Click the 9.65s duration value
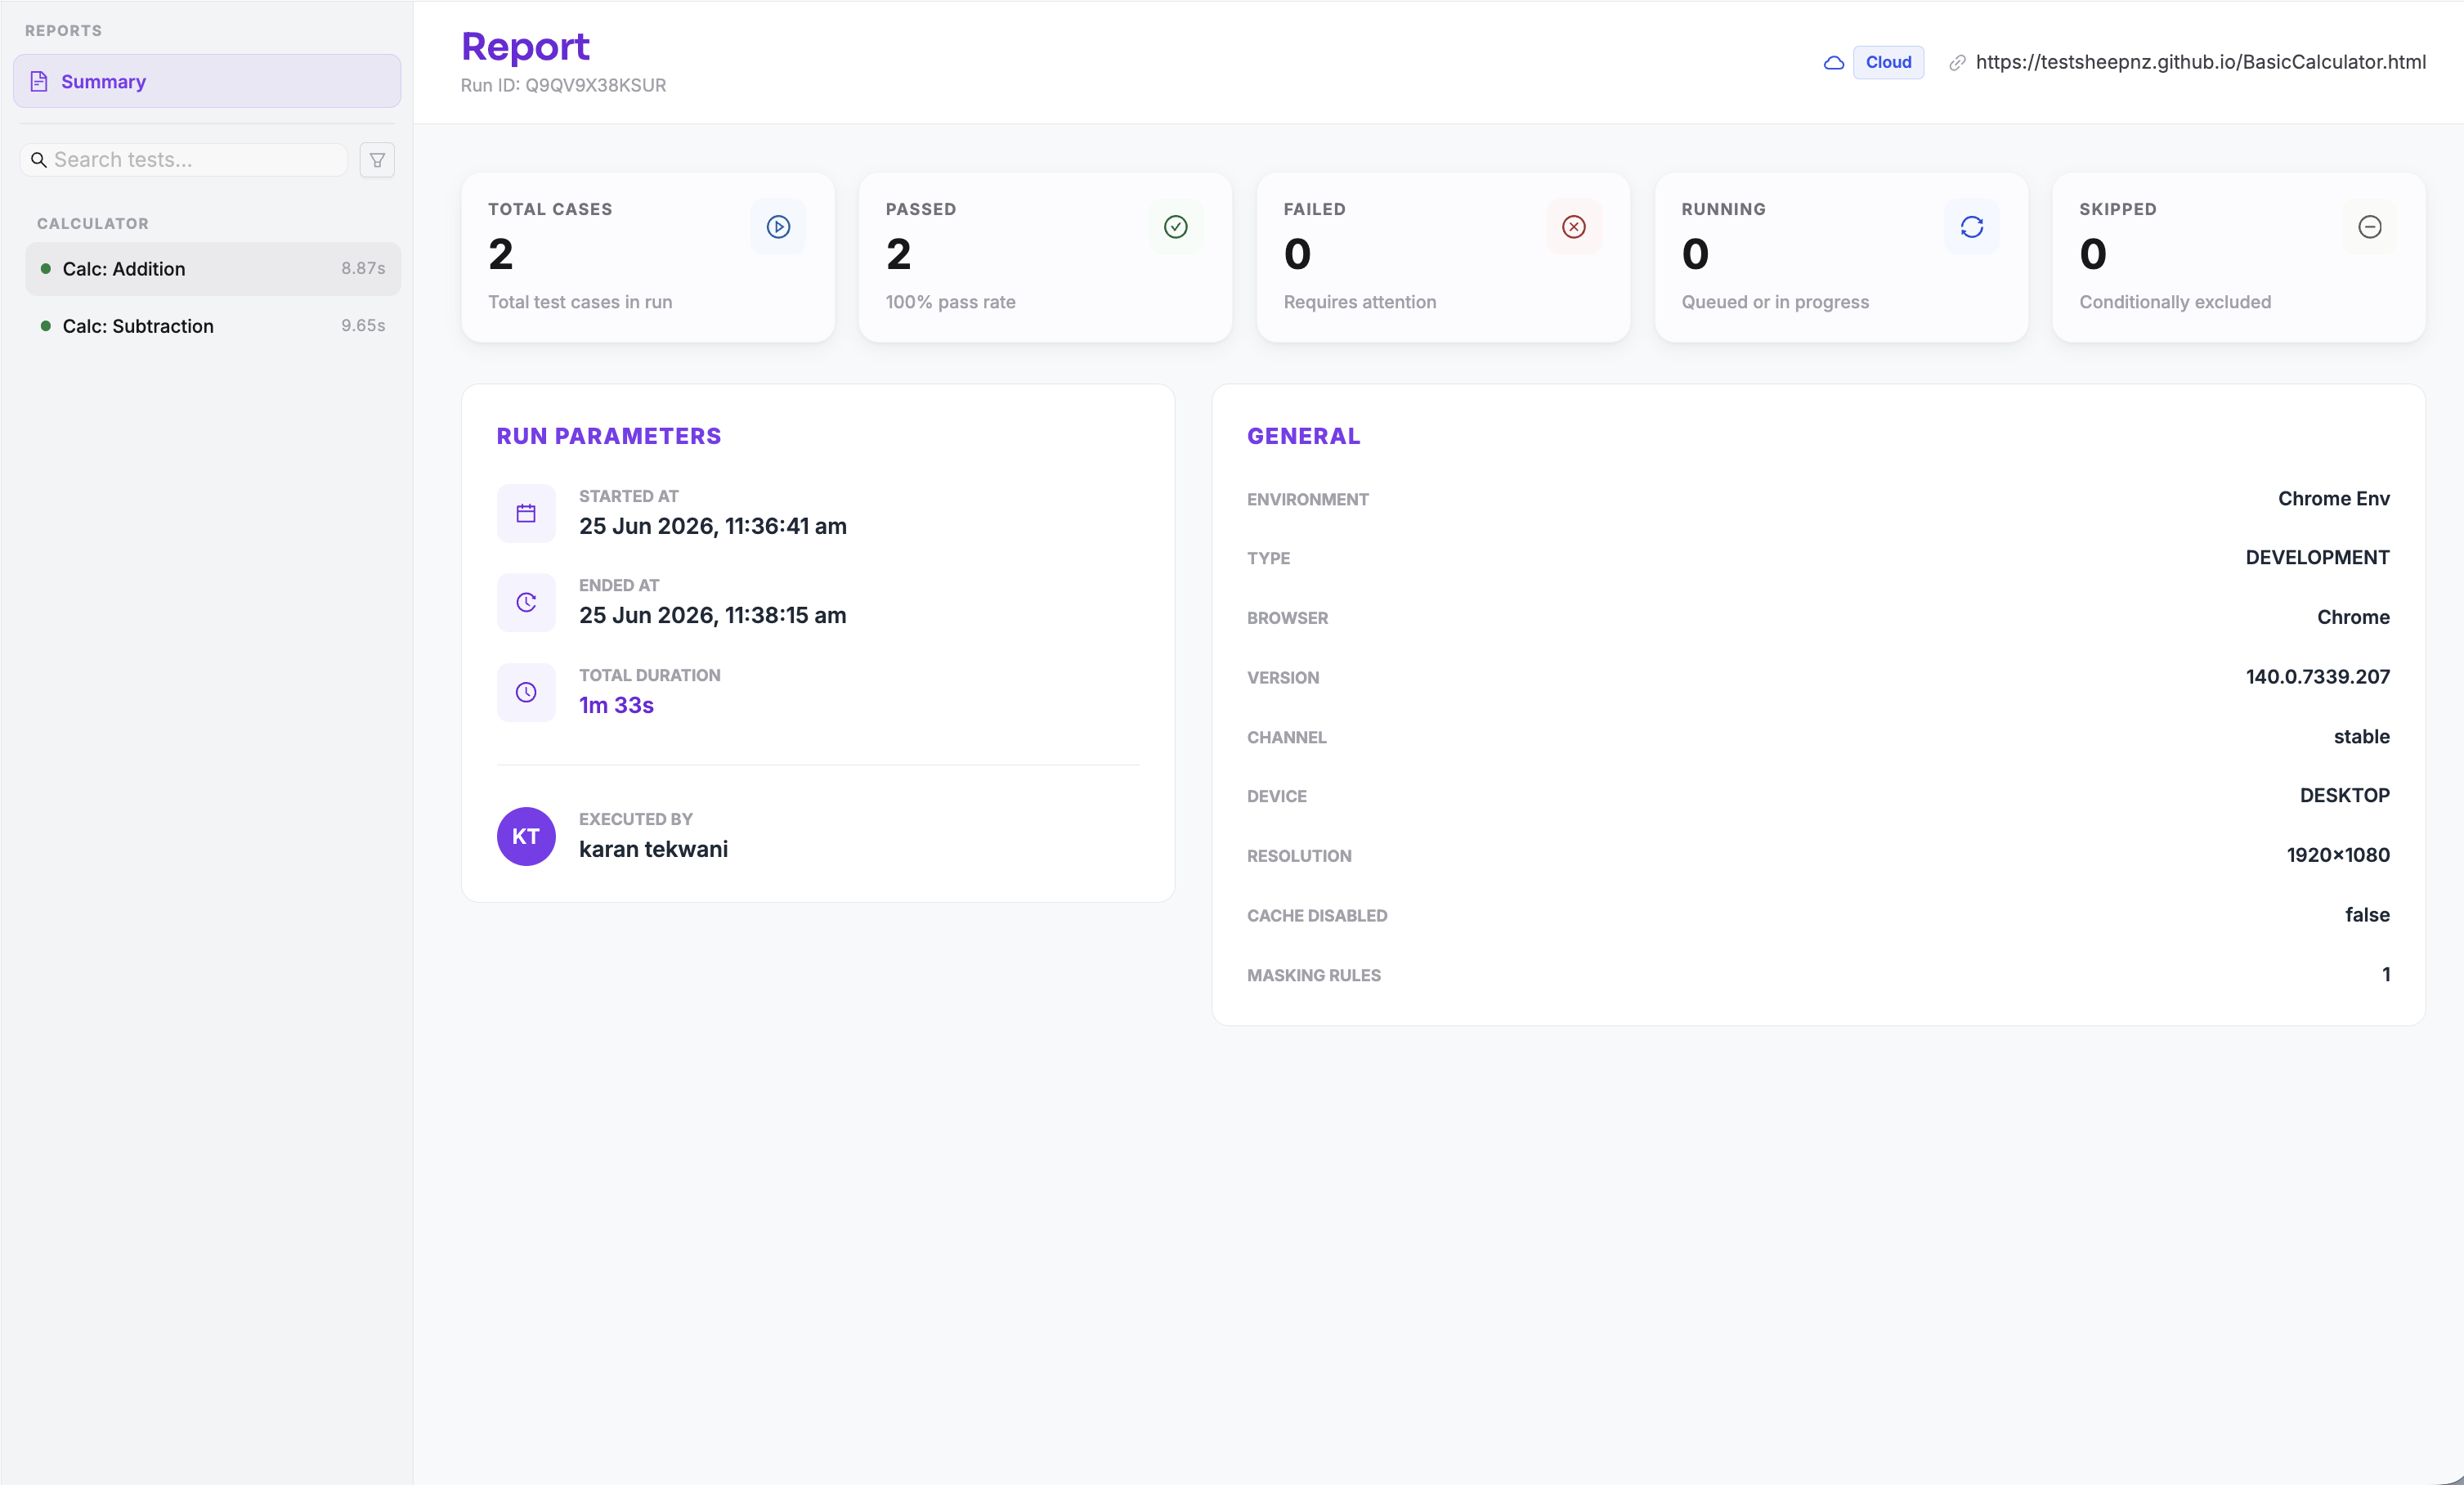 click(x=363, y=326)
